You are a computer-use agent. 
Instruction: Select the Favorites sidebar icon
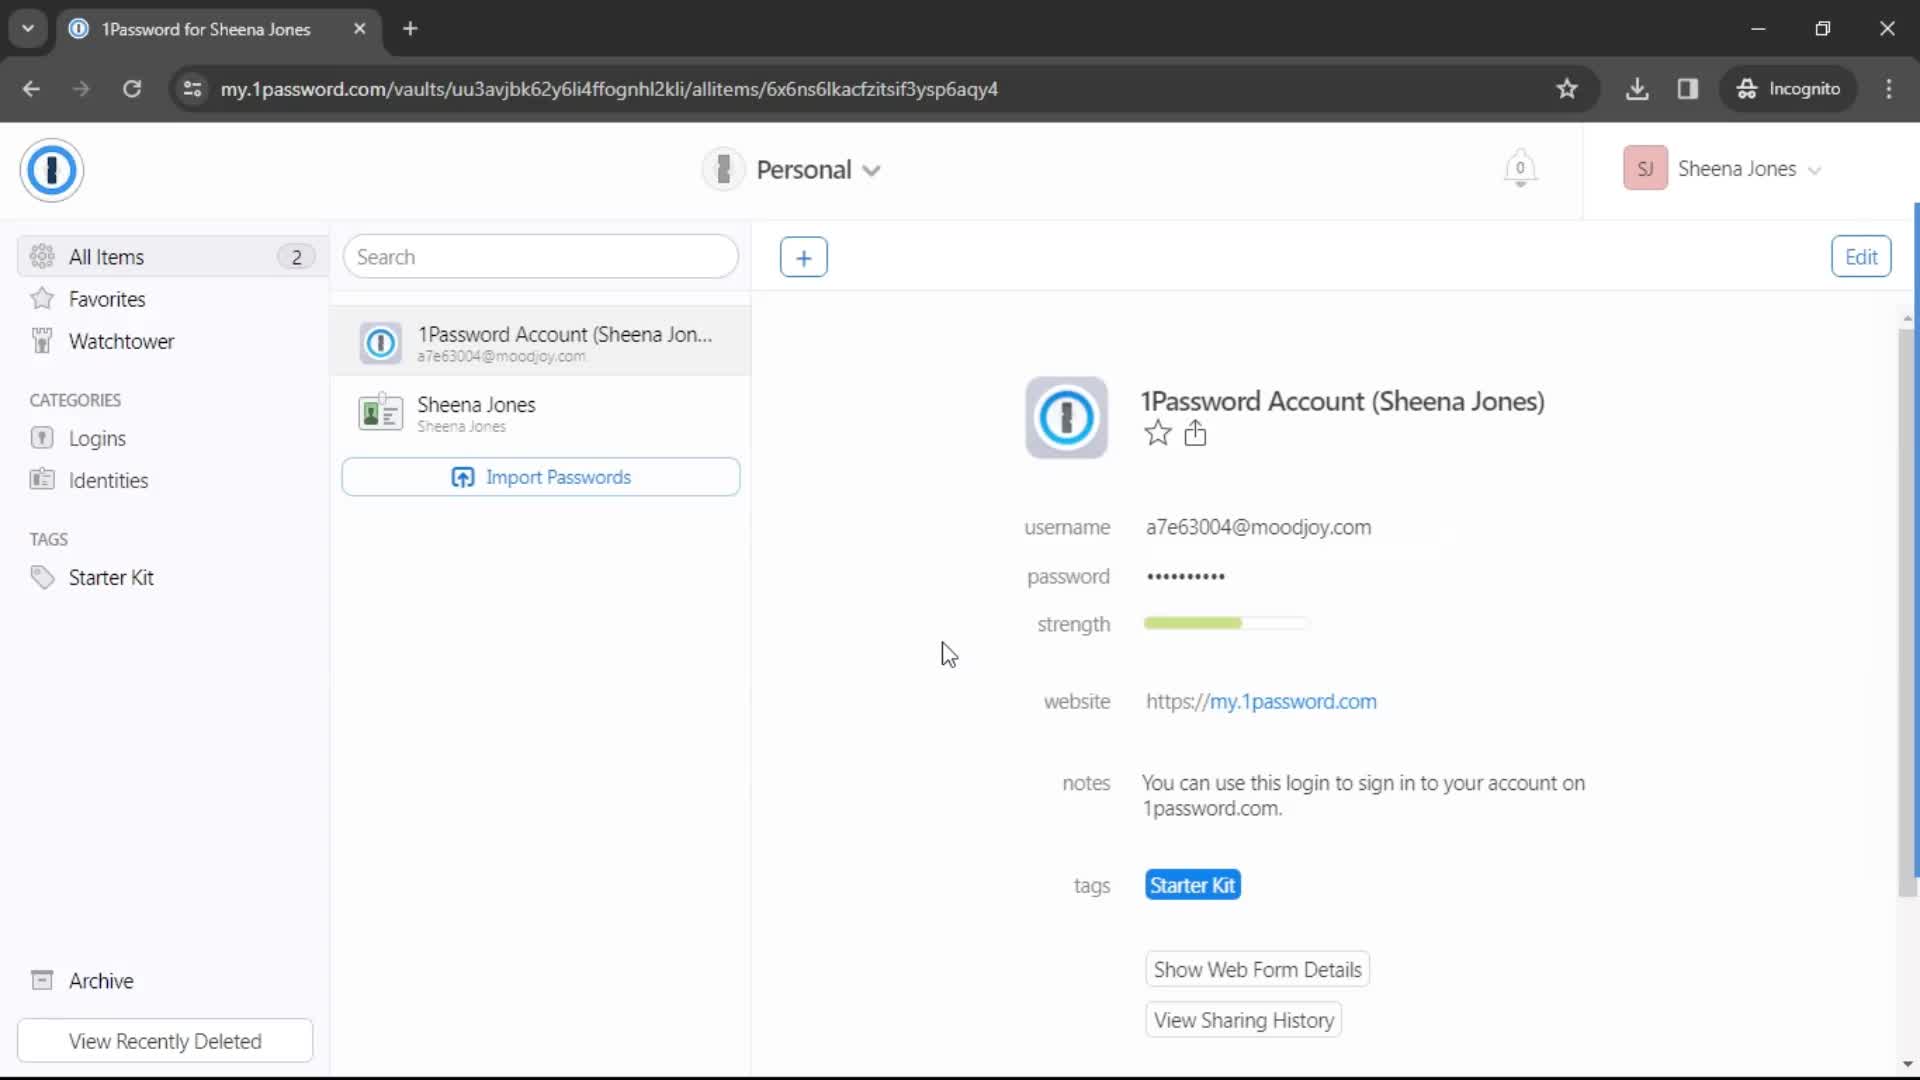tap(42, 298)
